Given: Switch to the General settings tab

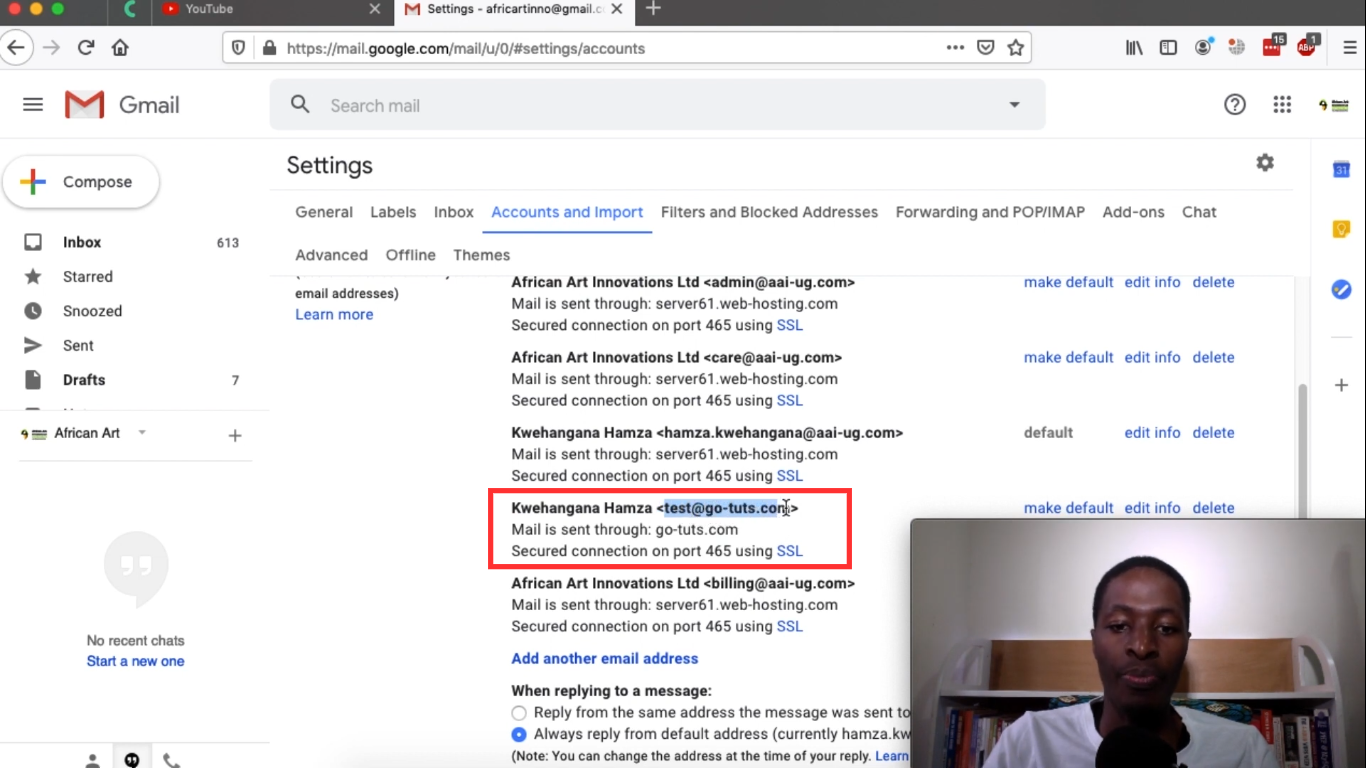Looking at the screenshot, I should 324,212.
